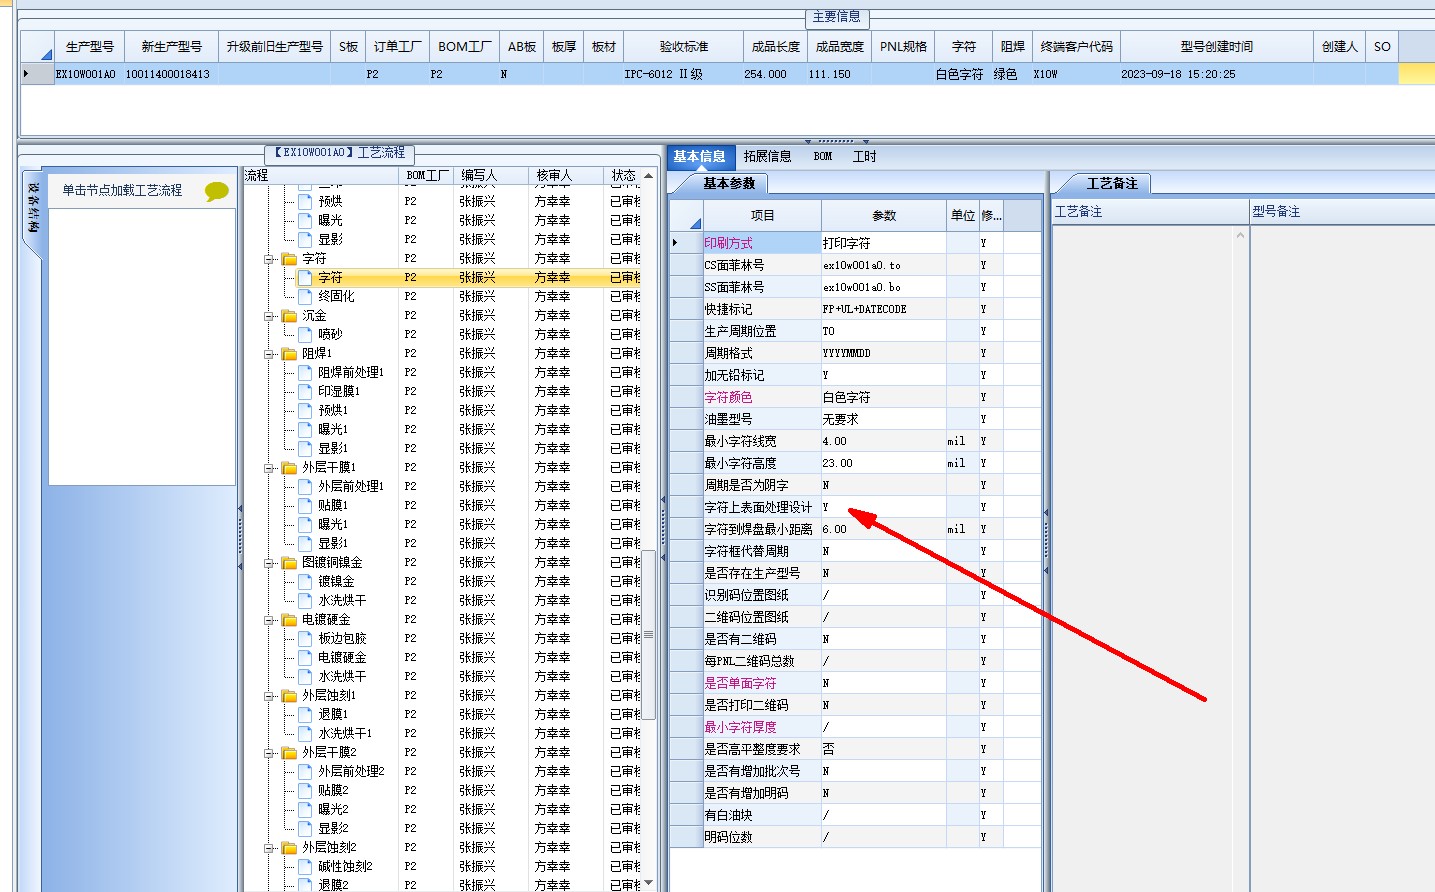The width and height of the screenshot is (1435, 892).
Task: Select the 水洗烘干 step under 图镀铜镍金
Action: point(342,601)
